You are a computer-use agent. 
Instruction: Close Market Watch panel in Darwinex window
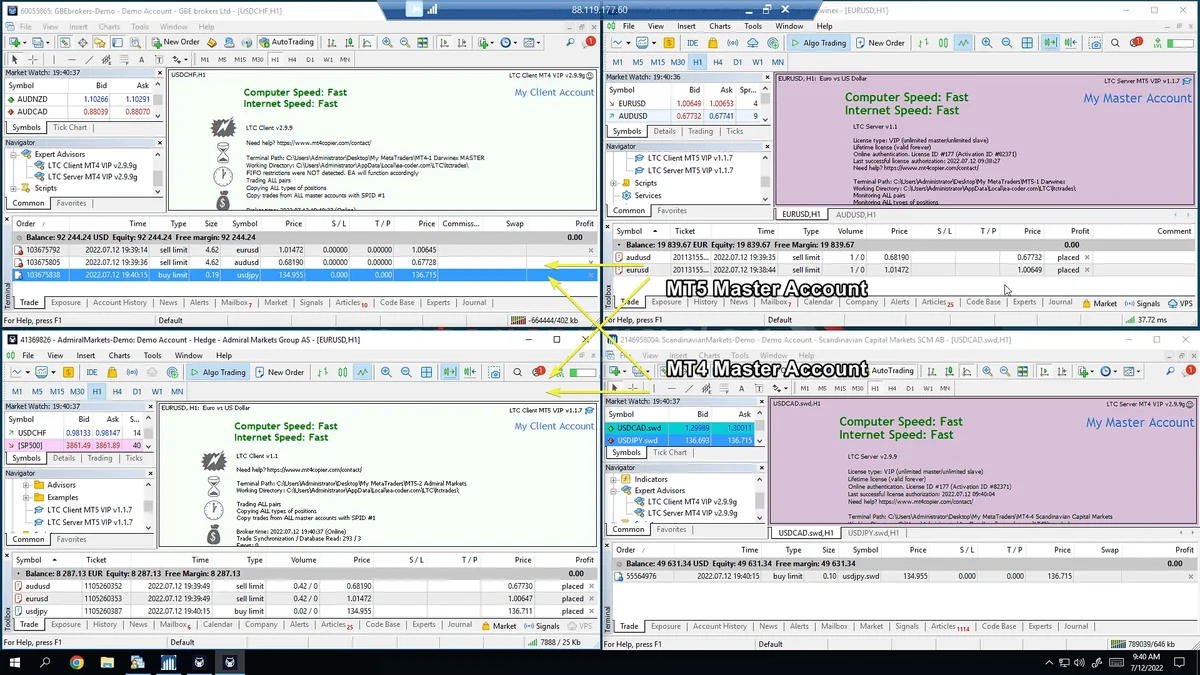(x=767, y=76)
